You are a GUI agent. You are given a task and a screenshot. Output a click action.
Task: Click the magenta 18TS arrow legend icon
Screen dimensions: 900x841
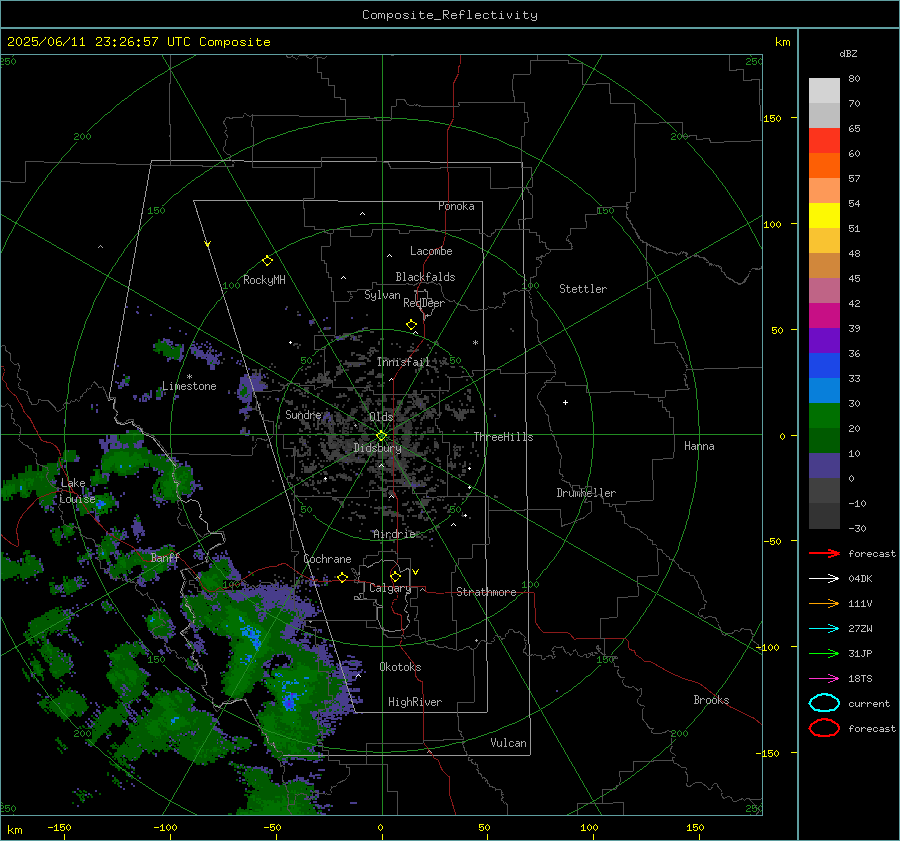(x=824, y=679)
